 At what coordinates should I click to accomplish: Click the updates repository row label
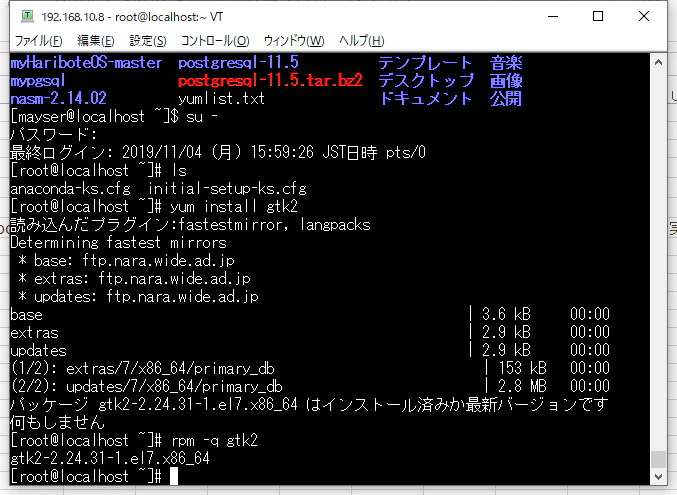pyautogui.click(x=38, y=350)
